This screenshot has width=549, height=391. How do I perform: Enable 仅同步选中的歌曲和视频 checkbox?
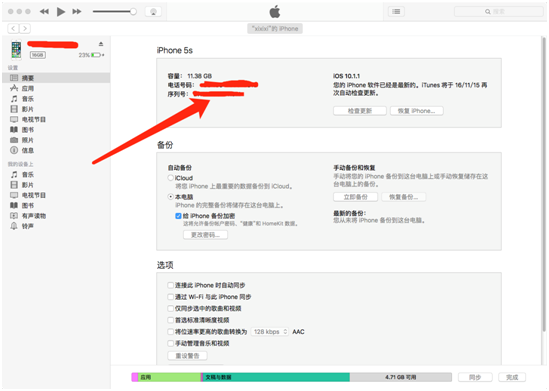coord(171,308)
